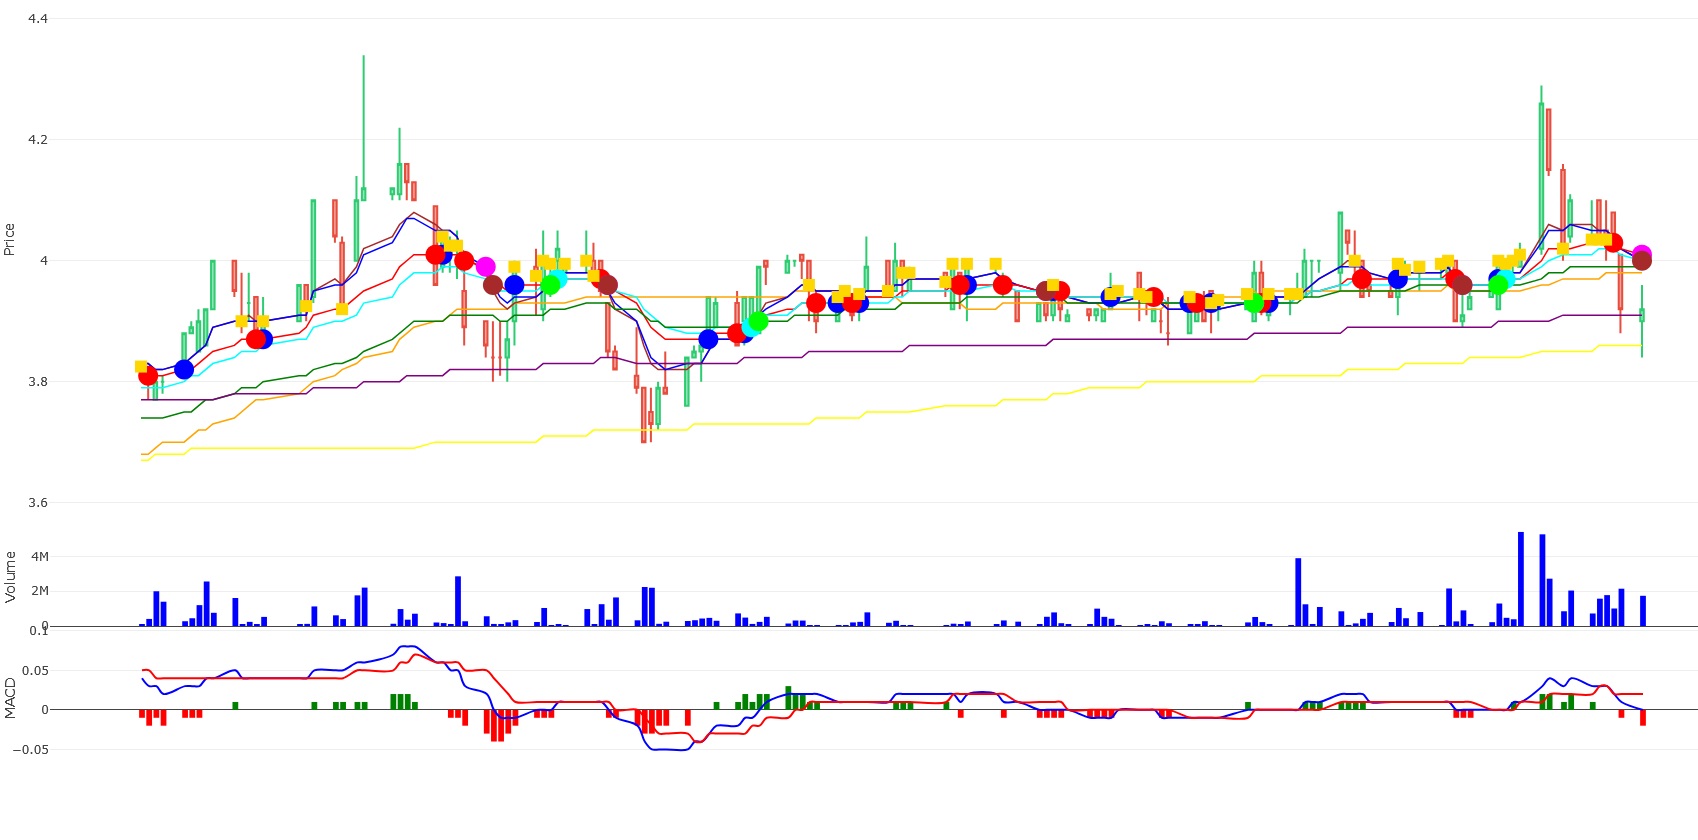This screenshot has height=840, width=1698.
Task: Click the leftmost yellow square marker
Action: [141, 367]
